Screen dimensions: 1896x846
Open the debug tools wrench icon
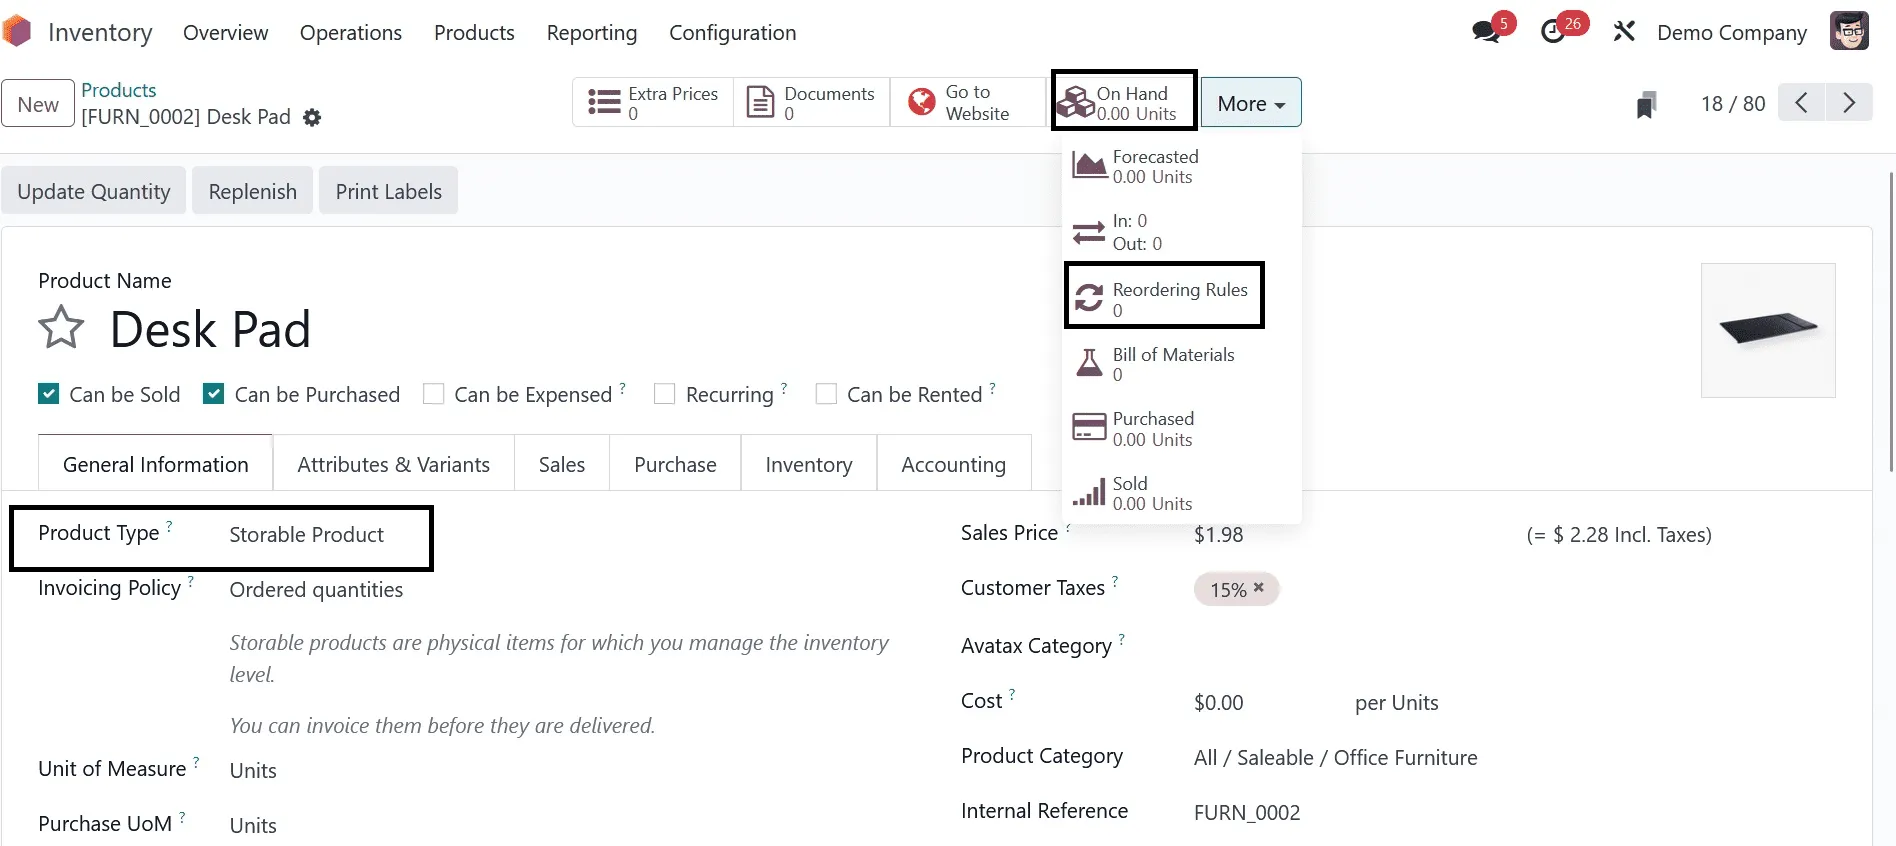(1624, 32)
